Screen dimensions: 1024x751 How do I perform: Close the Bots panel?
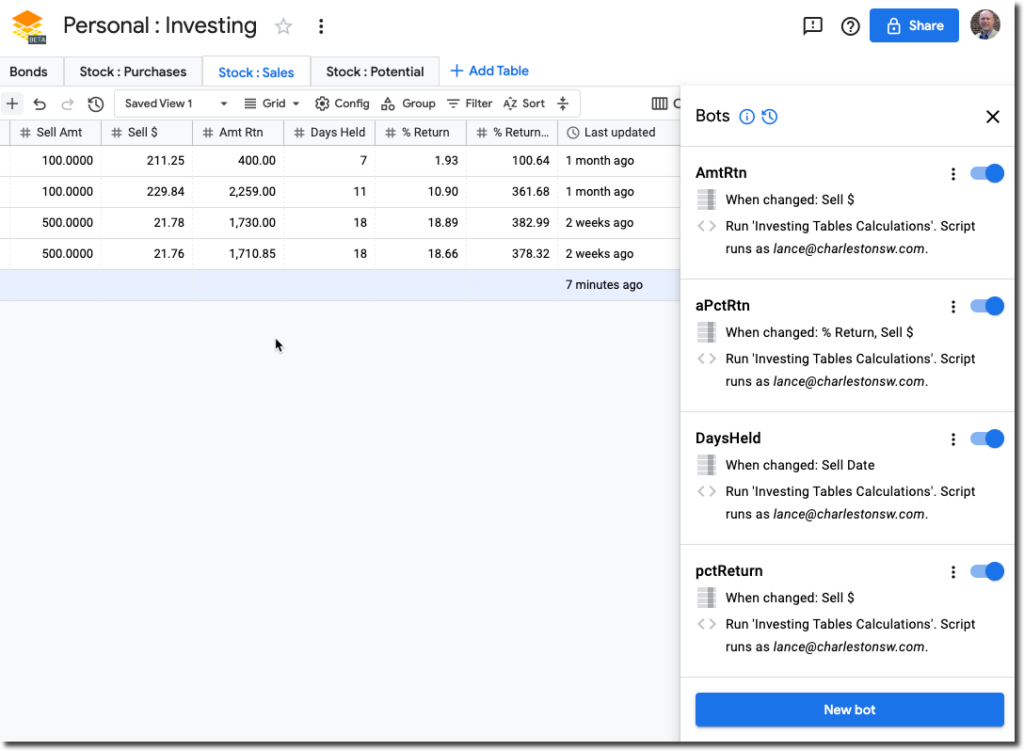[x=992, y=117]
